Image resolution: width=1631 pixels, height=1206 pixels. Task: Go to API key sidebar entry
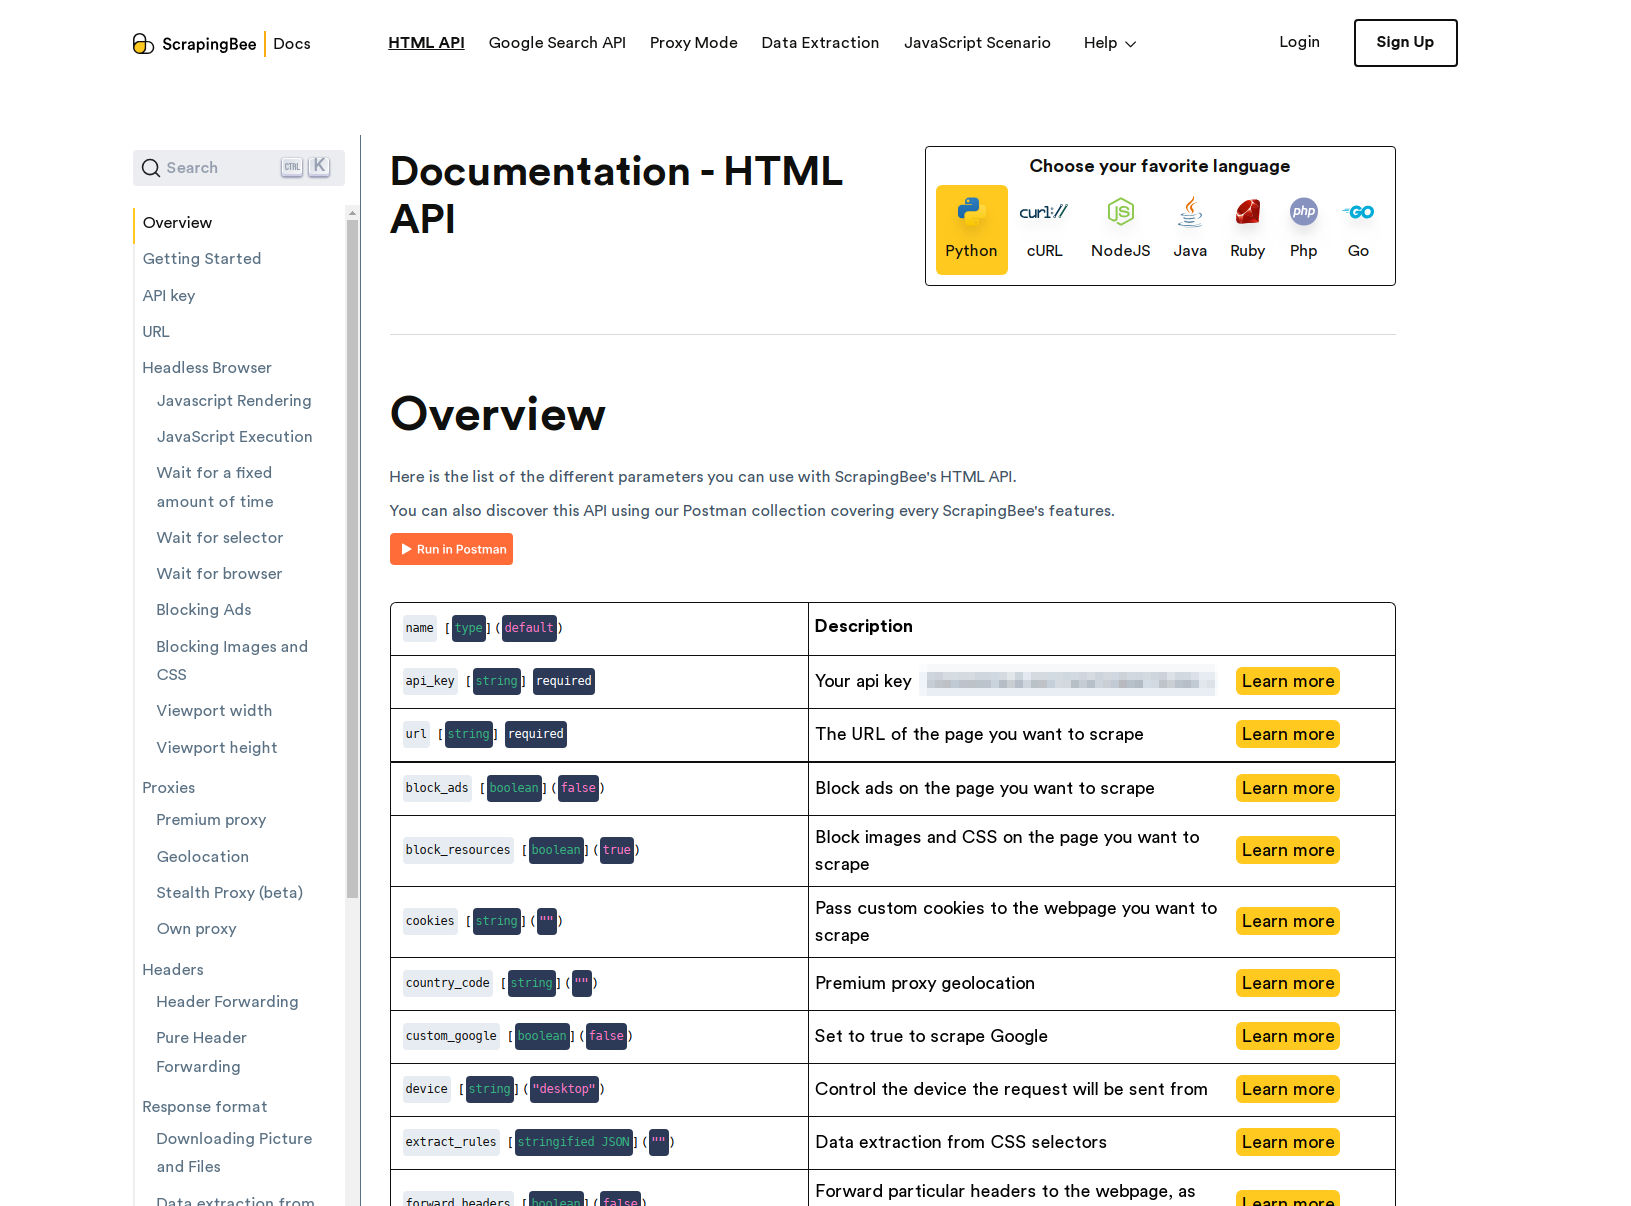[169, 296]
